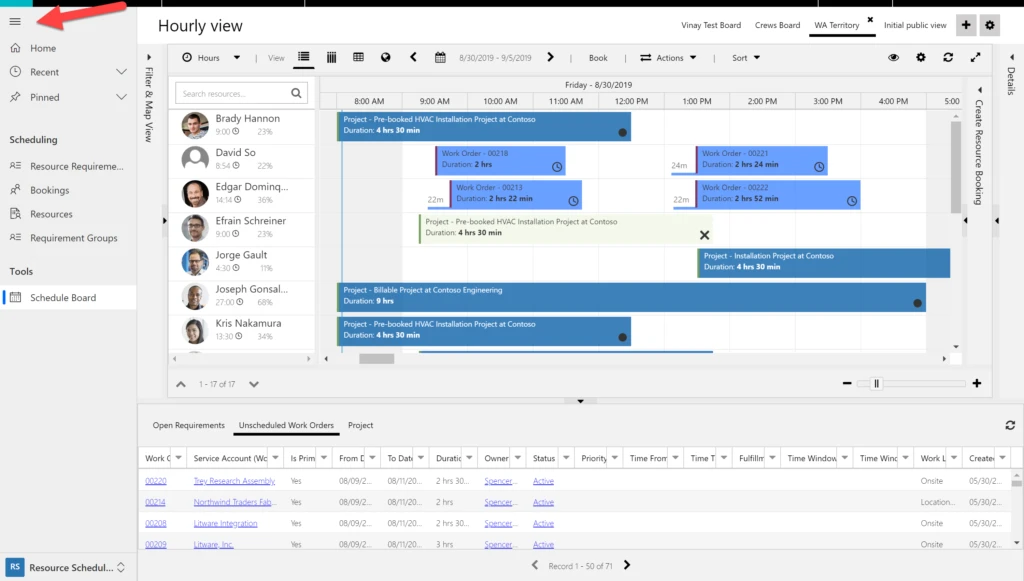This screenshot has width=1024, height=581.
Task: Open work order 00220 link
Action: [x=155, y=481]
